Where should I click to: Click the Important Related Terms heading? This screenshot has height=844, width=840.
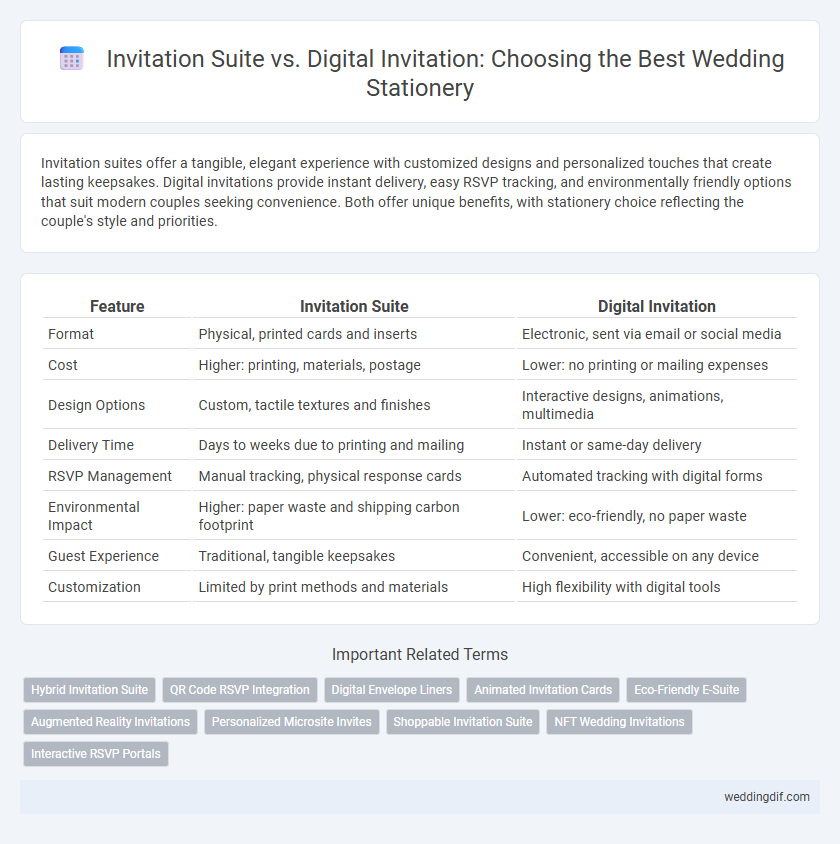coord(420,655)
